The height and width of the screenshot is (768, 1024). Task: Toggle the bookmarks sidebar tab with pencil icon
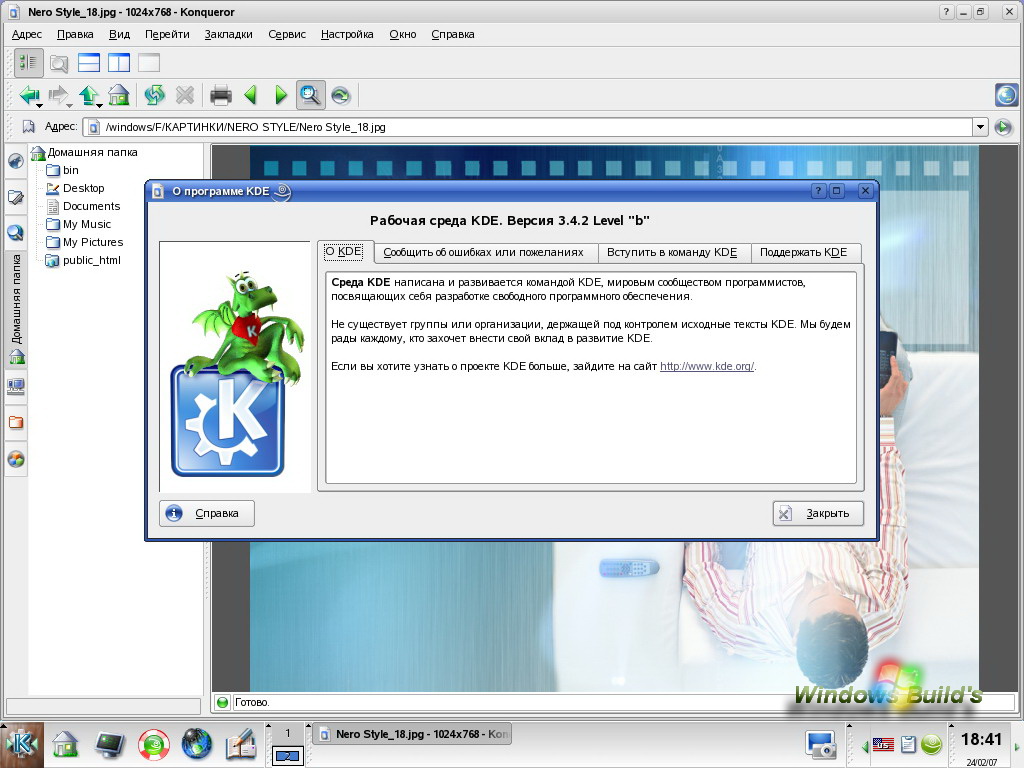16,197
